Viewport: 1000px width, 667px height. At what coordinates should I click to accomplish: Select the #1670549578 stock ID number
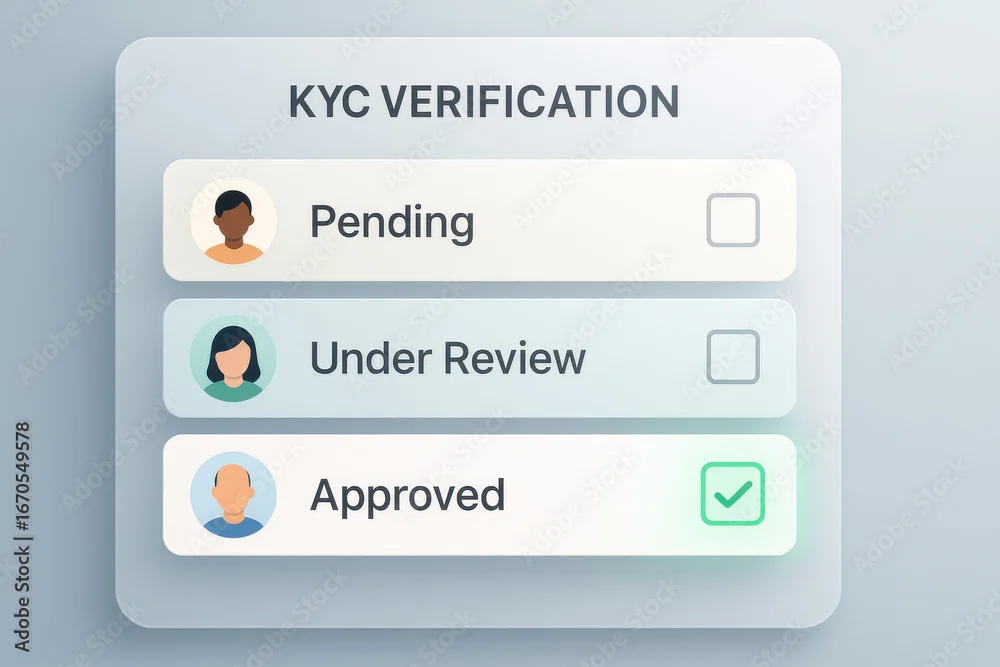tap(22, 476)
